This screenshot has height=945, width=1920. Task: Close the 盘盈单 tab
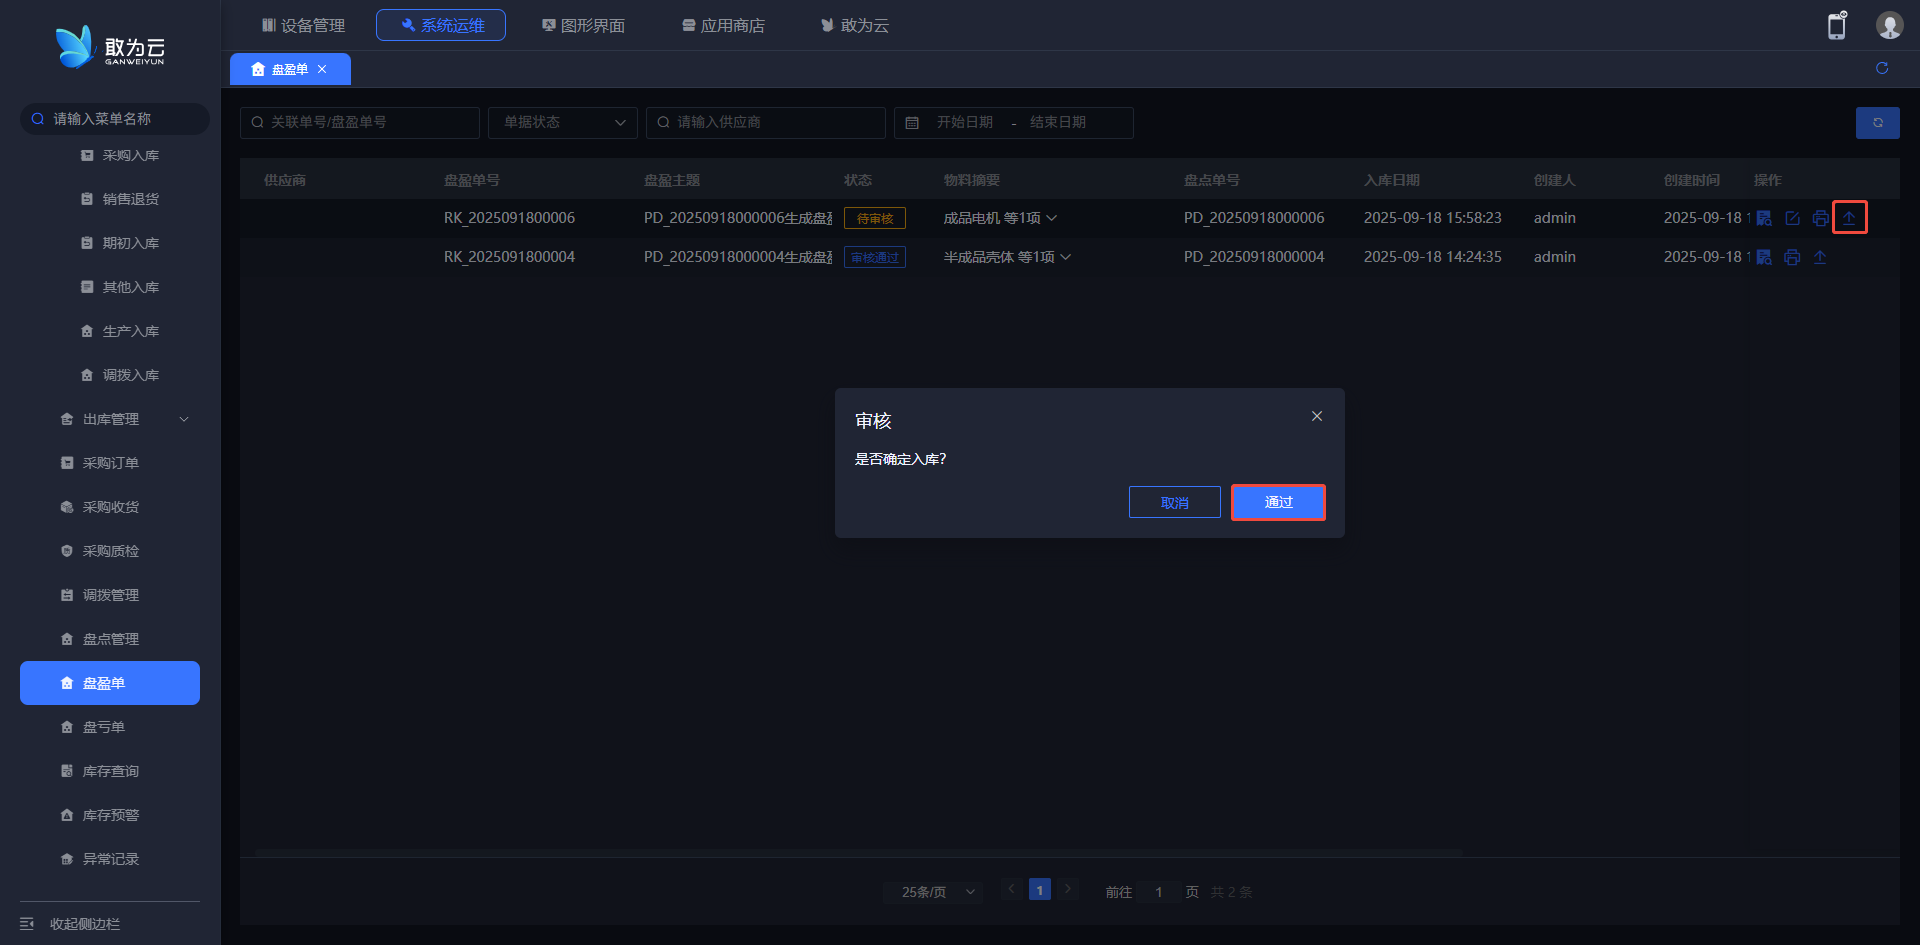[x=322, y=69]
